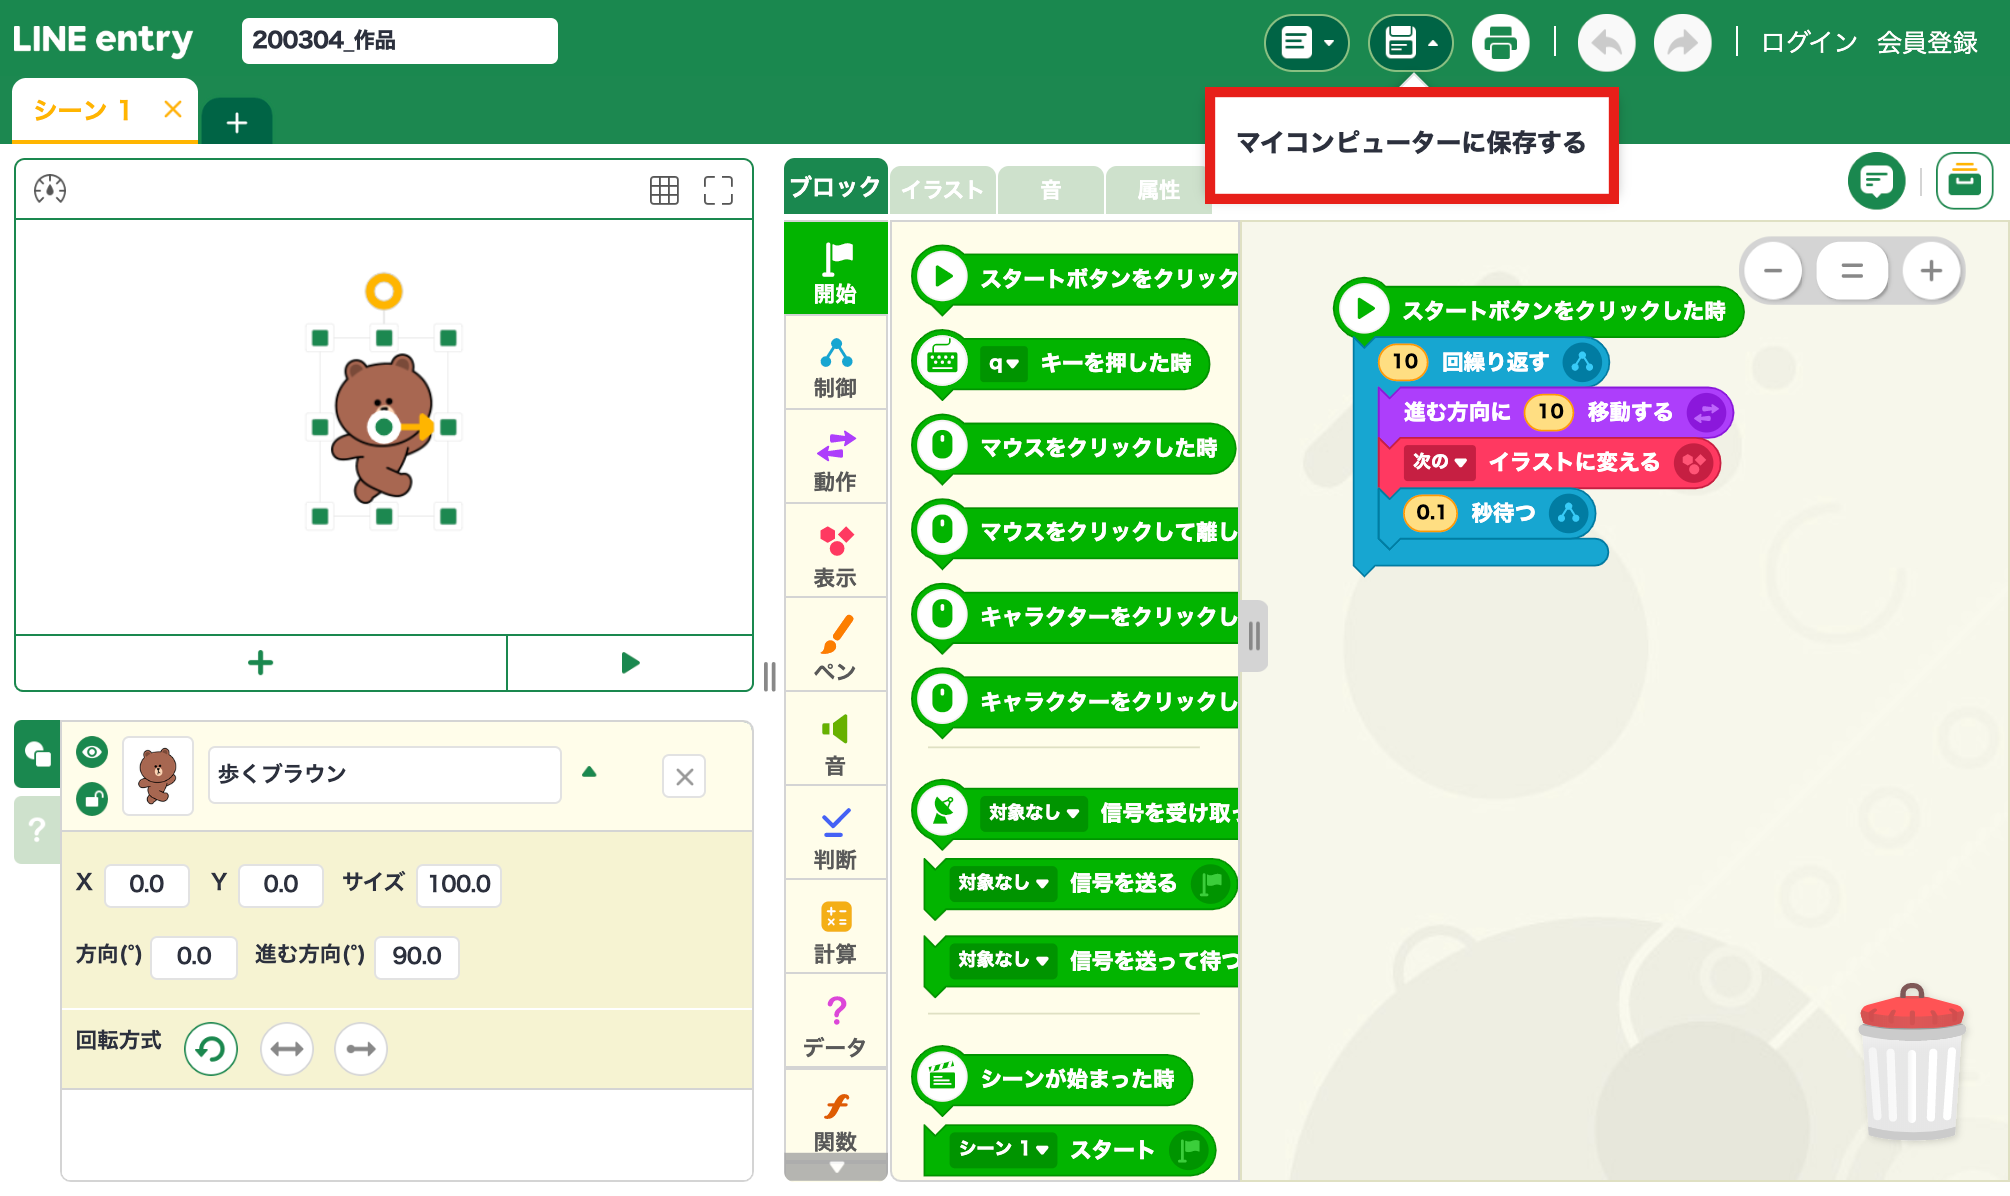
Task: Open 次の dropdown in イラストに変える block
Action: 1439,462
